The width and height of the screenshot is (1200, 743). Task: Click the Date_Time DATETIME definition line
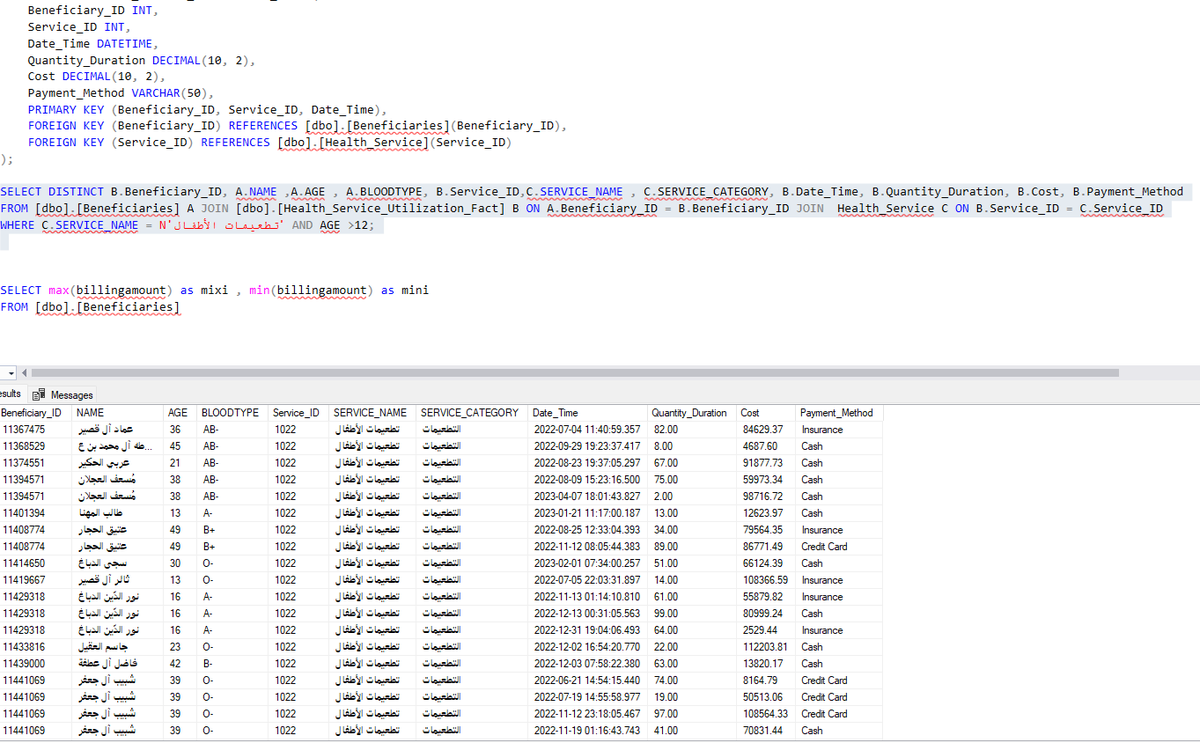[92, 44]
